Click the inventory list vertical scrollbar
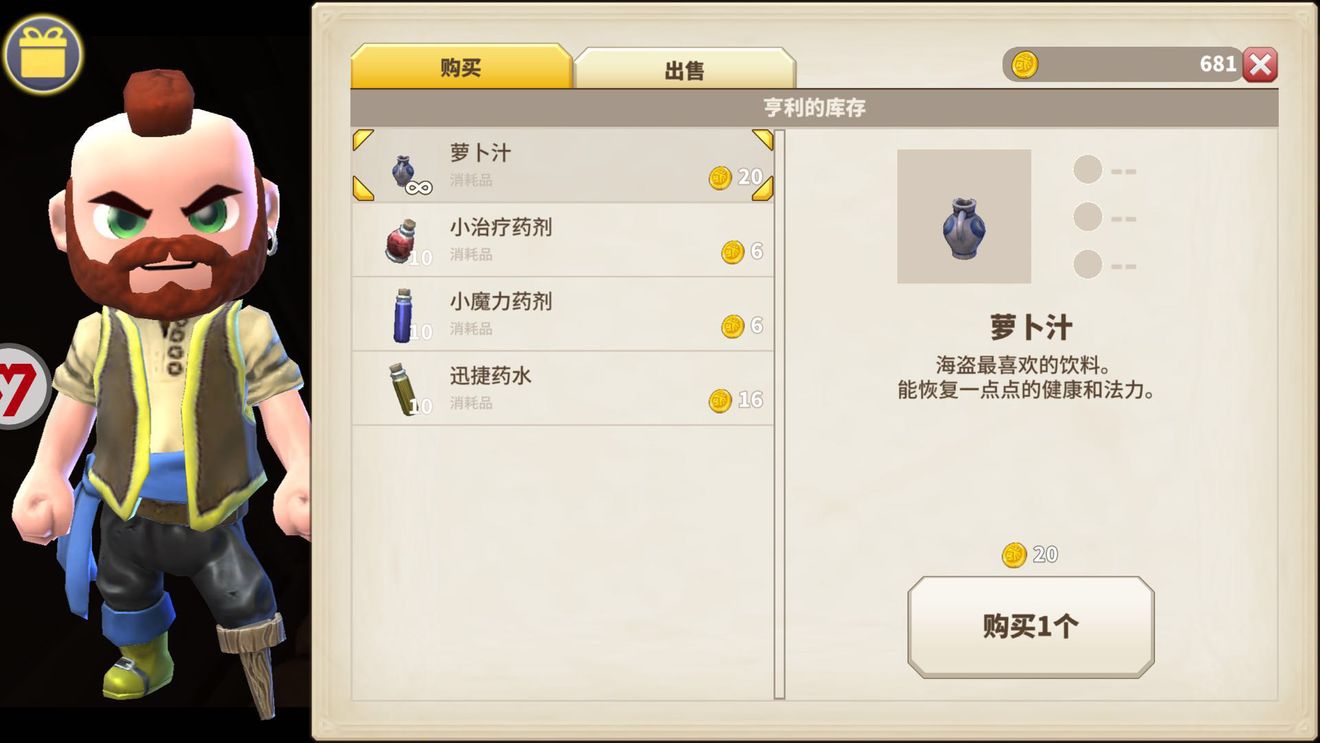This screenshot has height=743, width=1320. pos(780,414)
